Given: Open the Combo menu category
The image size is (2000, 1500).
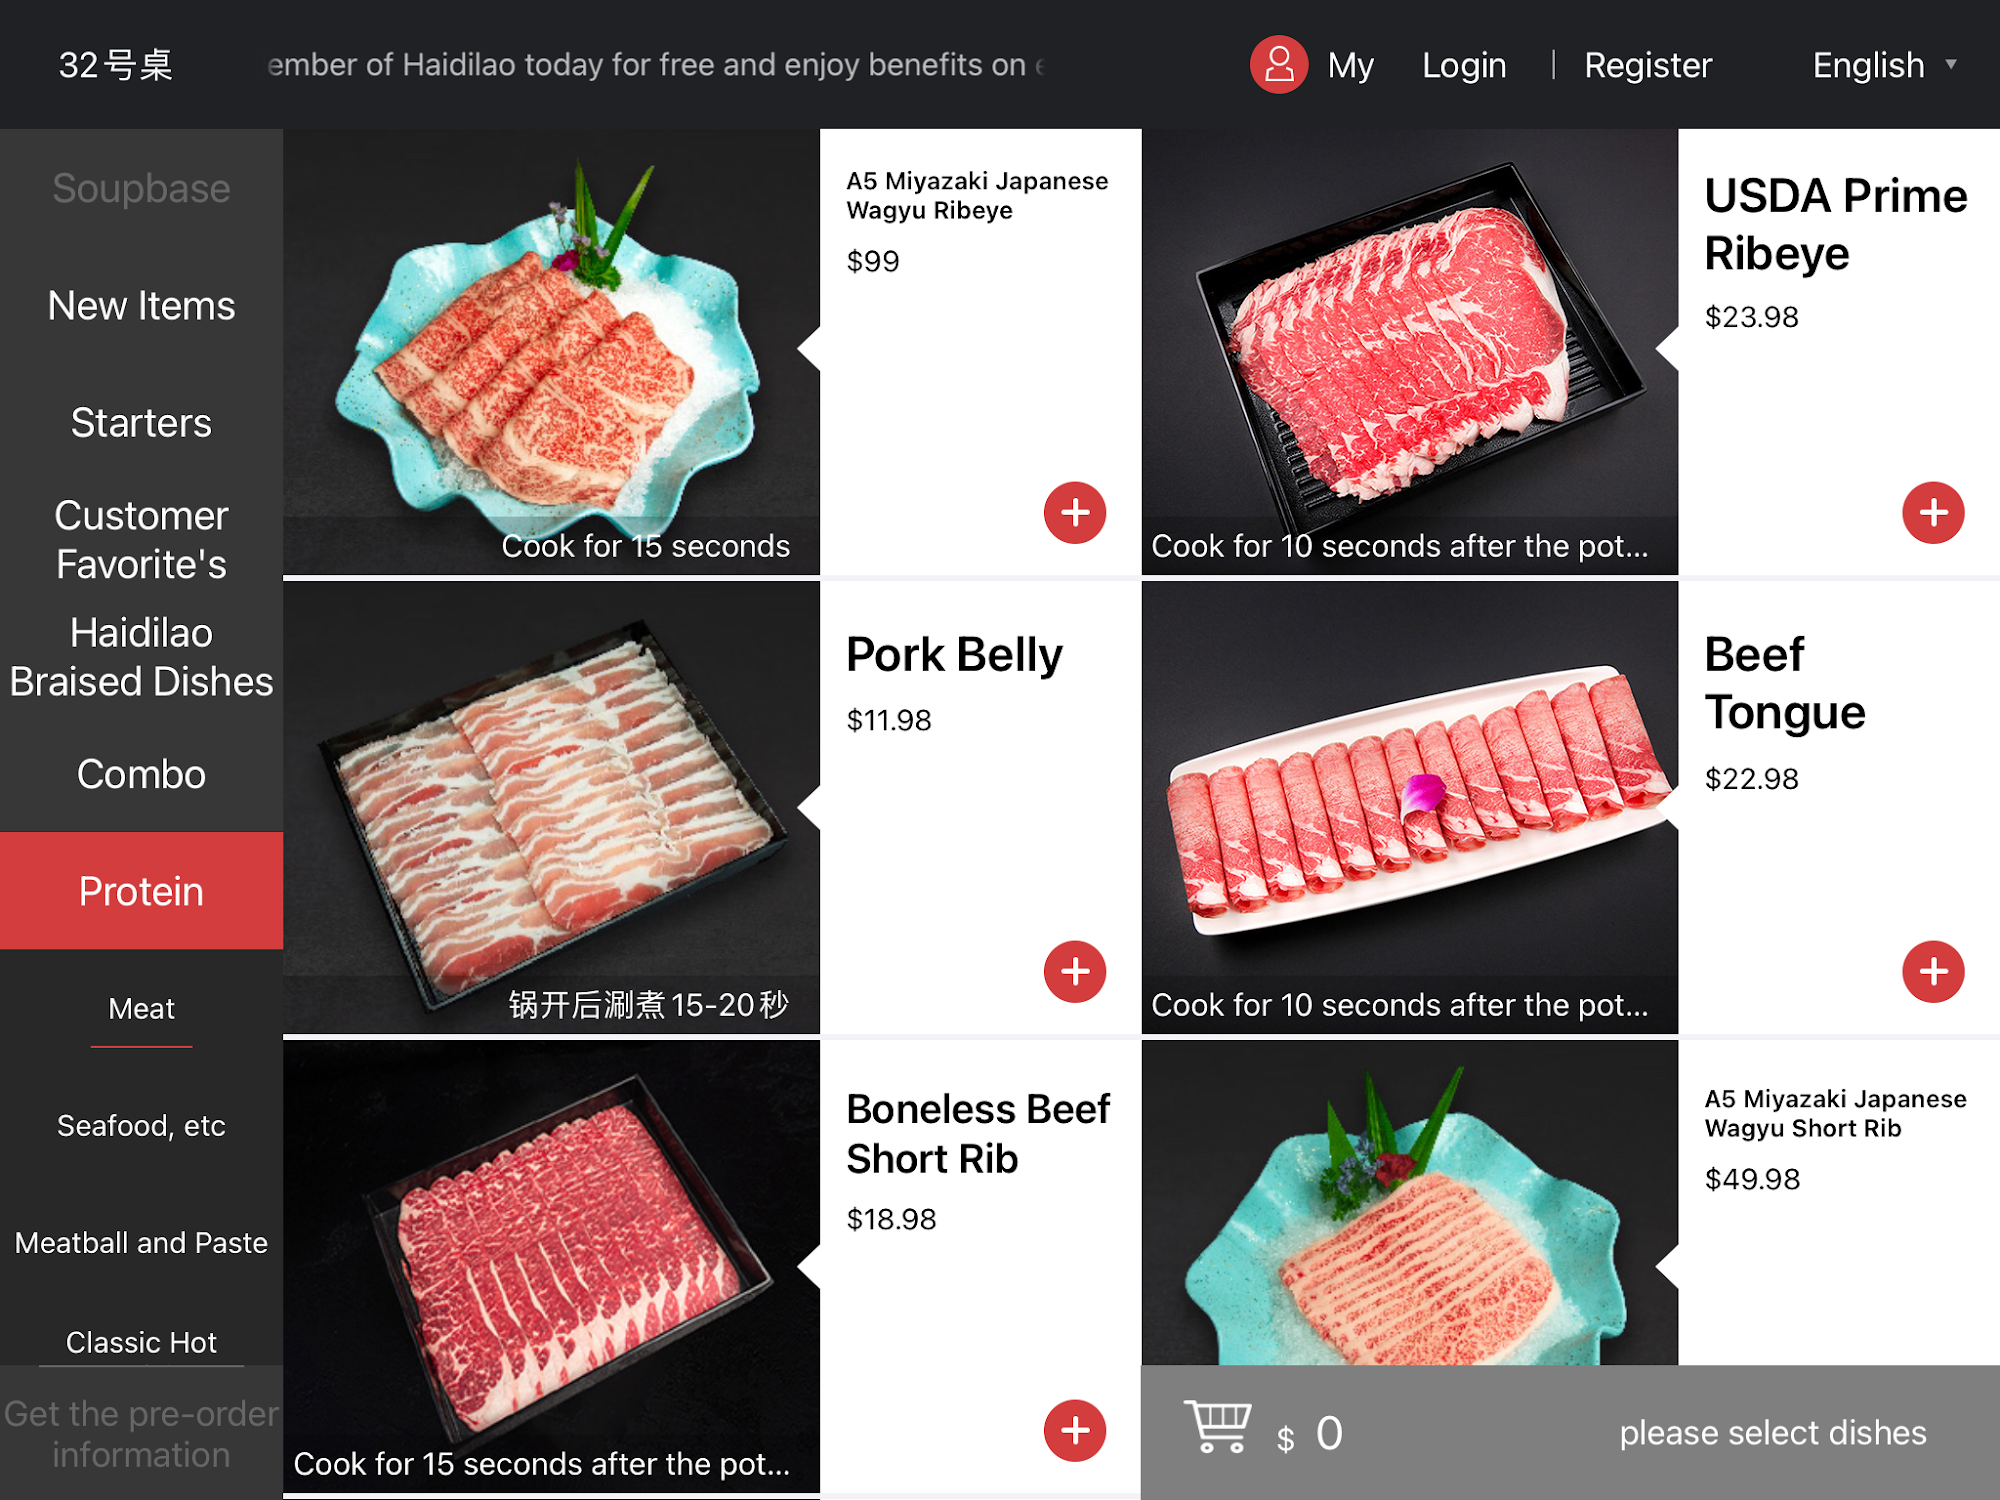Looking at the screenshot, I should (141, 774).
